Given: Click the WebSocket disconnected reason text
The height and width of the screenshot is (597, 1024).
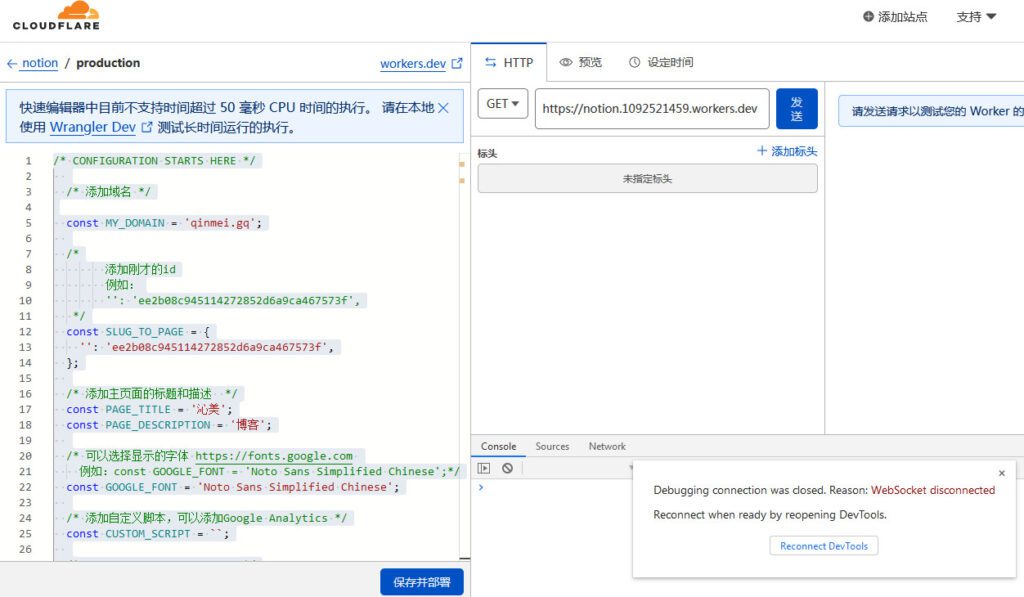Looking at the screenshot, I should tap(933, 491).
